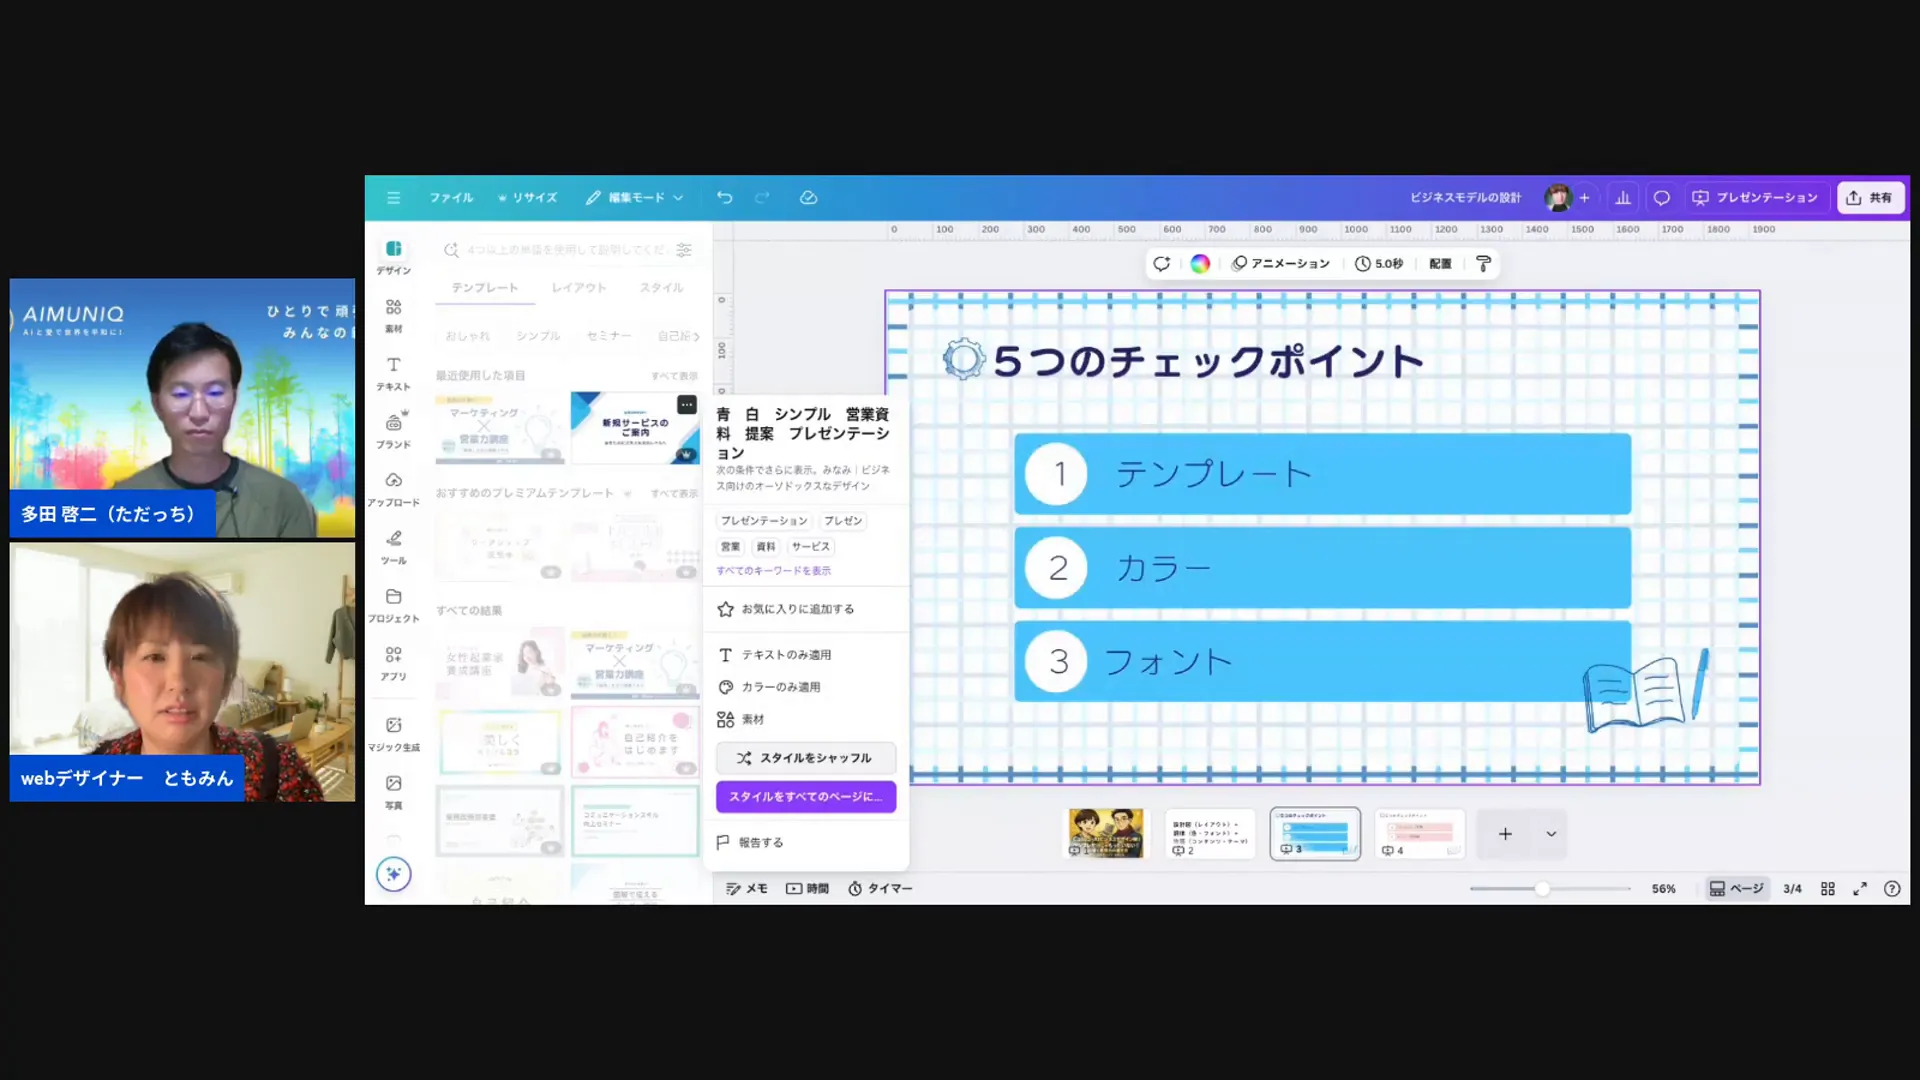Image resolution: width=1920 pixels, height=1080 pixels.
Task: Click the 共有 share button
Action: pyautogui.click(x=1870, y=198)
